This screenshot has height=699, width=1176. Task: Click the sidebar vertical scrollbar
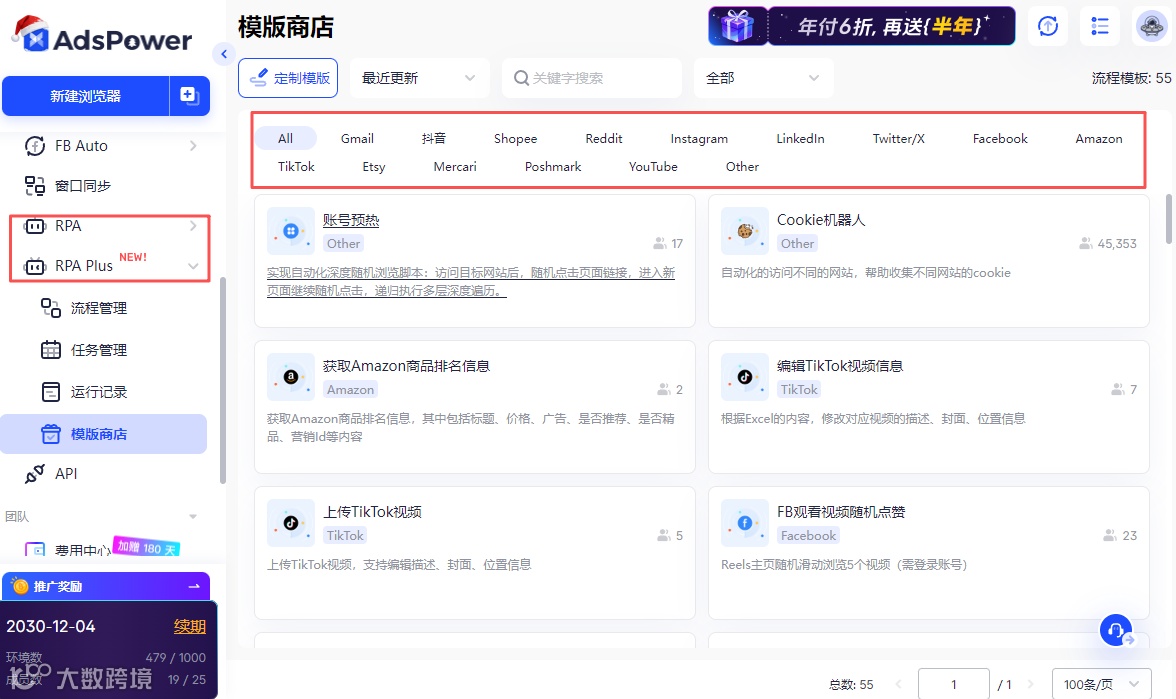[x=223, y=381]
